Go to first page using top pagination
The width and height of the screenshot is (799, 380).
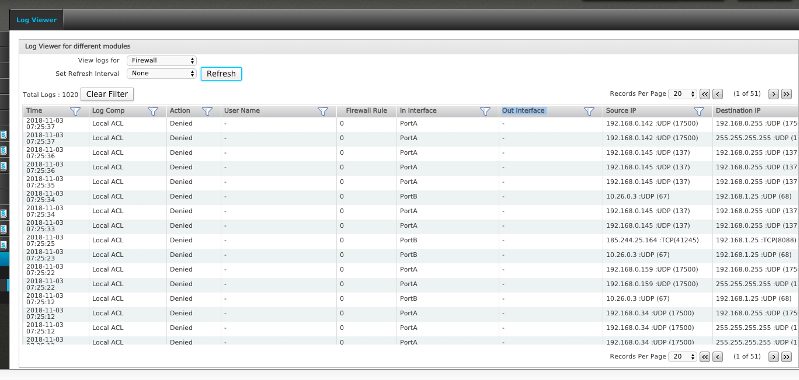click(705, 94)
